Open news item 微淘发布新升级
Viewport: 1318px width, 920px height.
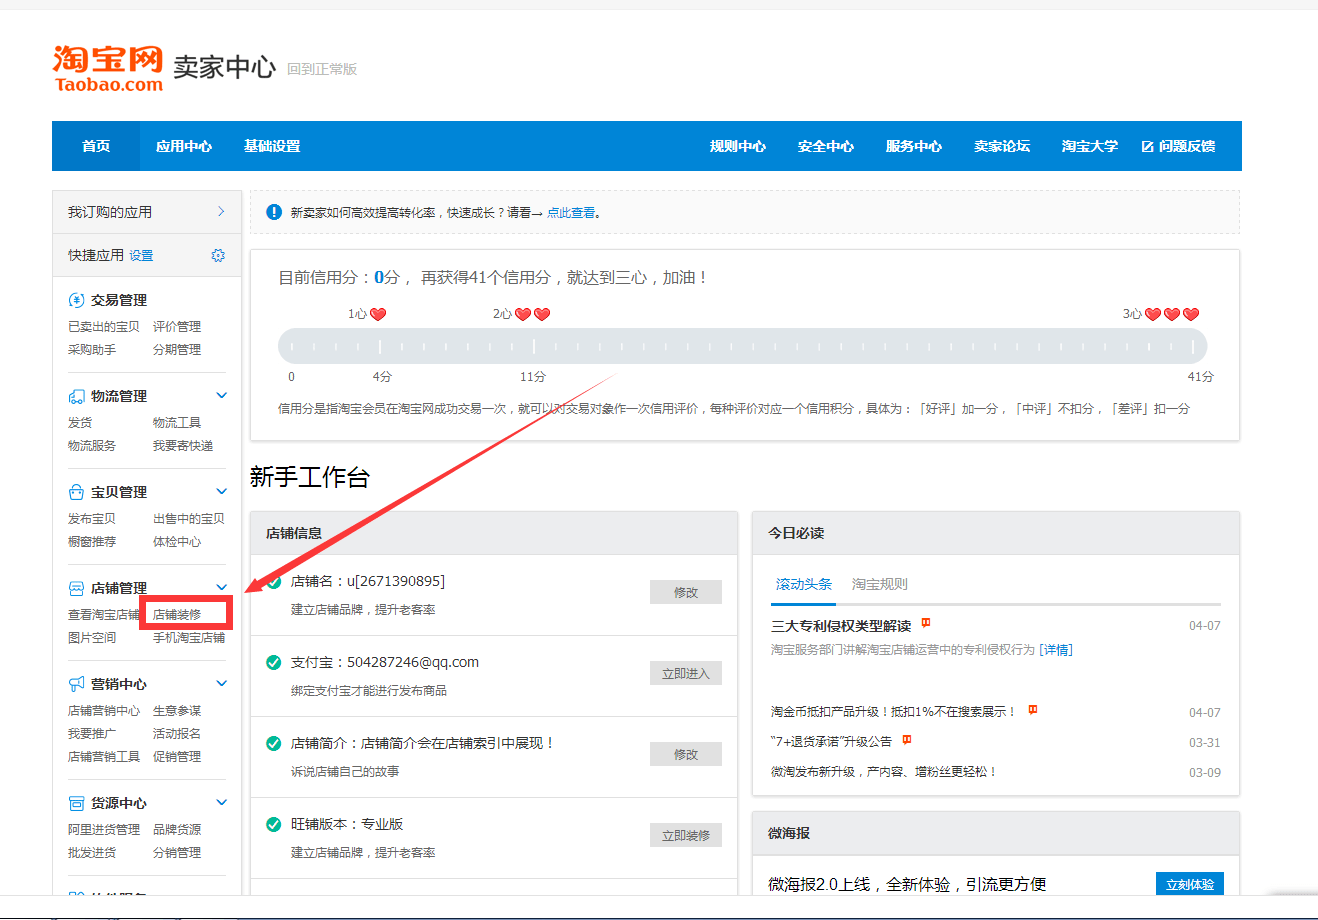point(883,771)
